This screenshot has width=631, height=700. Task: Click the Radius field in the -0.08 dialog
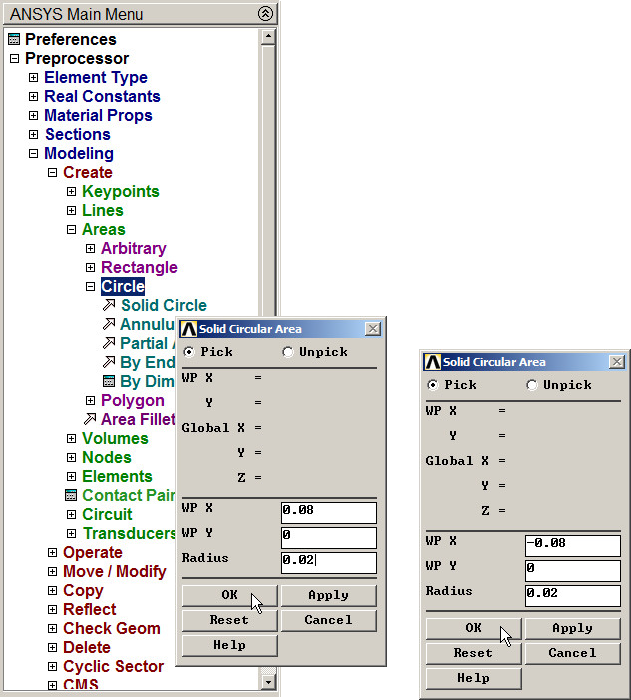coord(572,594)
